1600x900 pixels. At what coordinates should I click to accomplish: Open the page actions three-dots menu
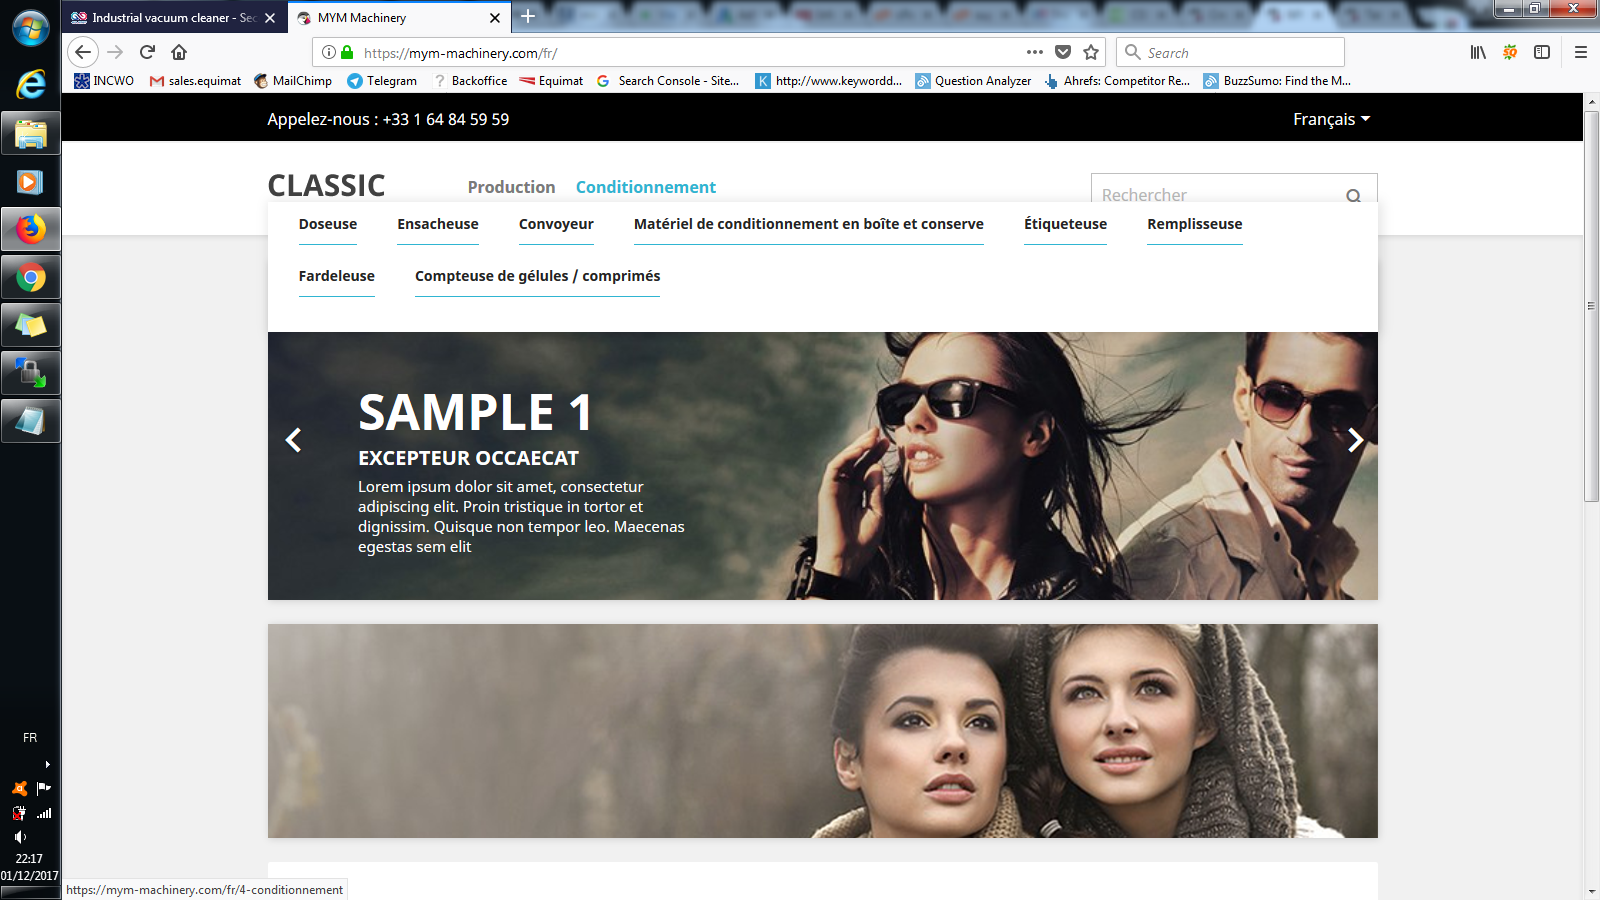coord(1035,52)
